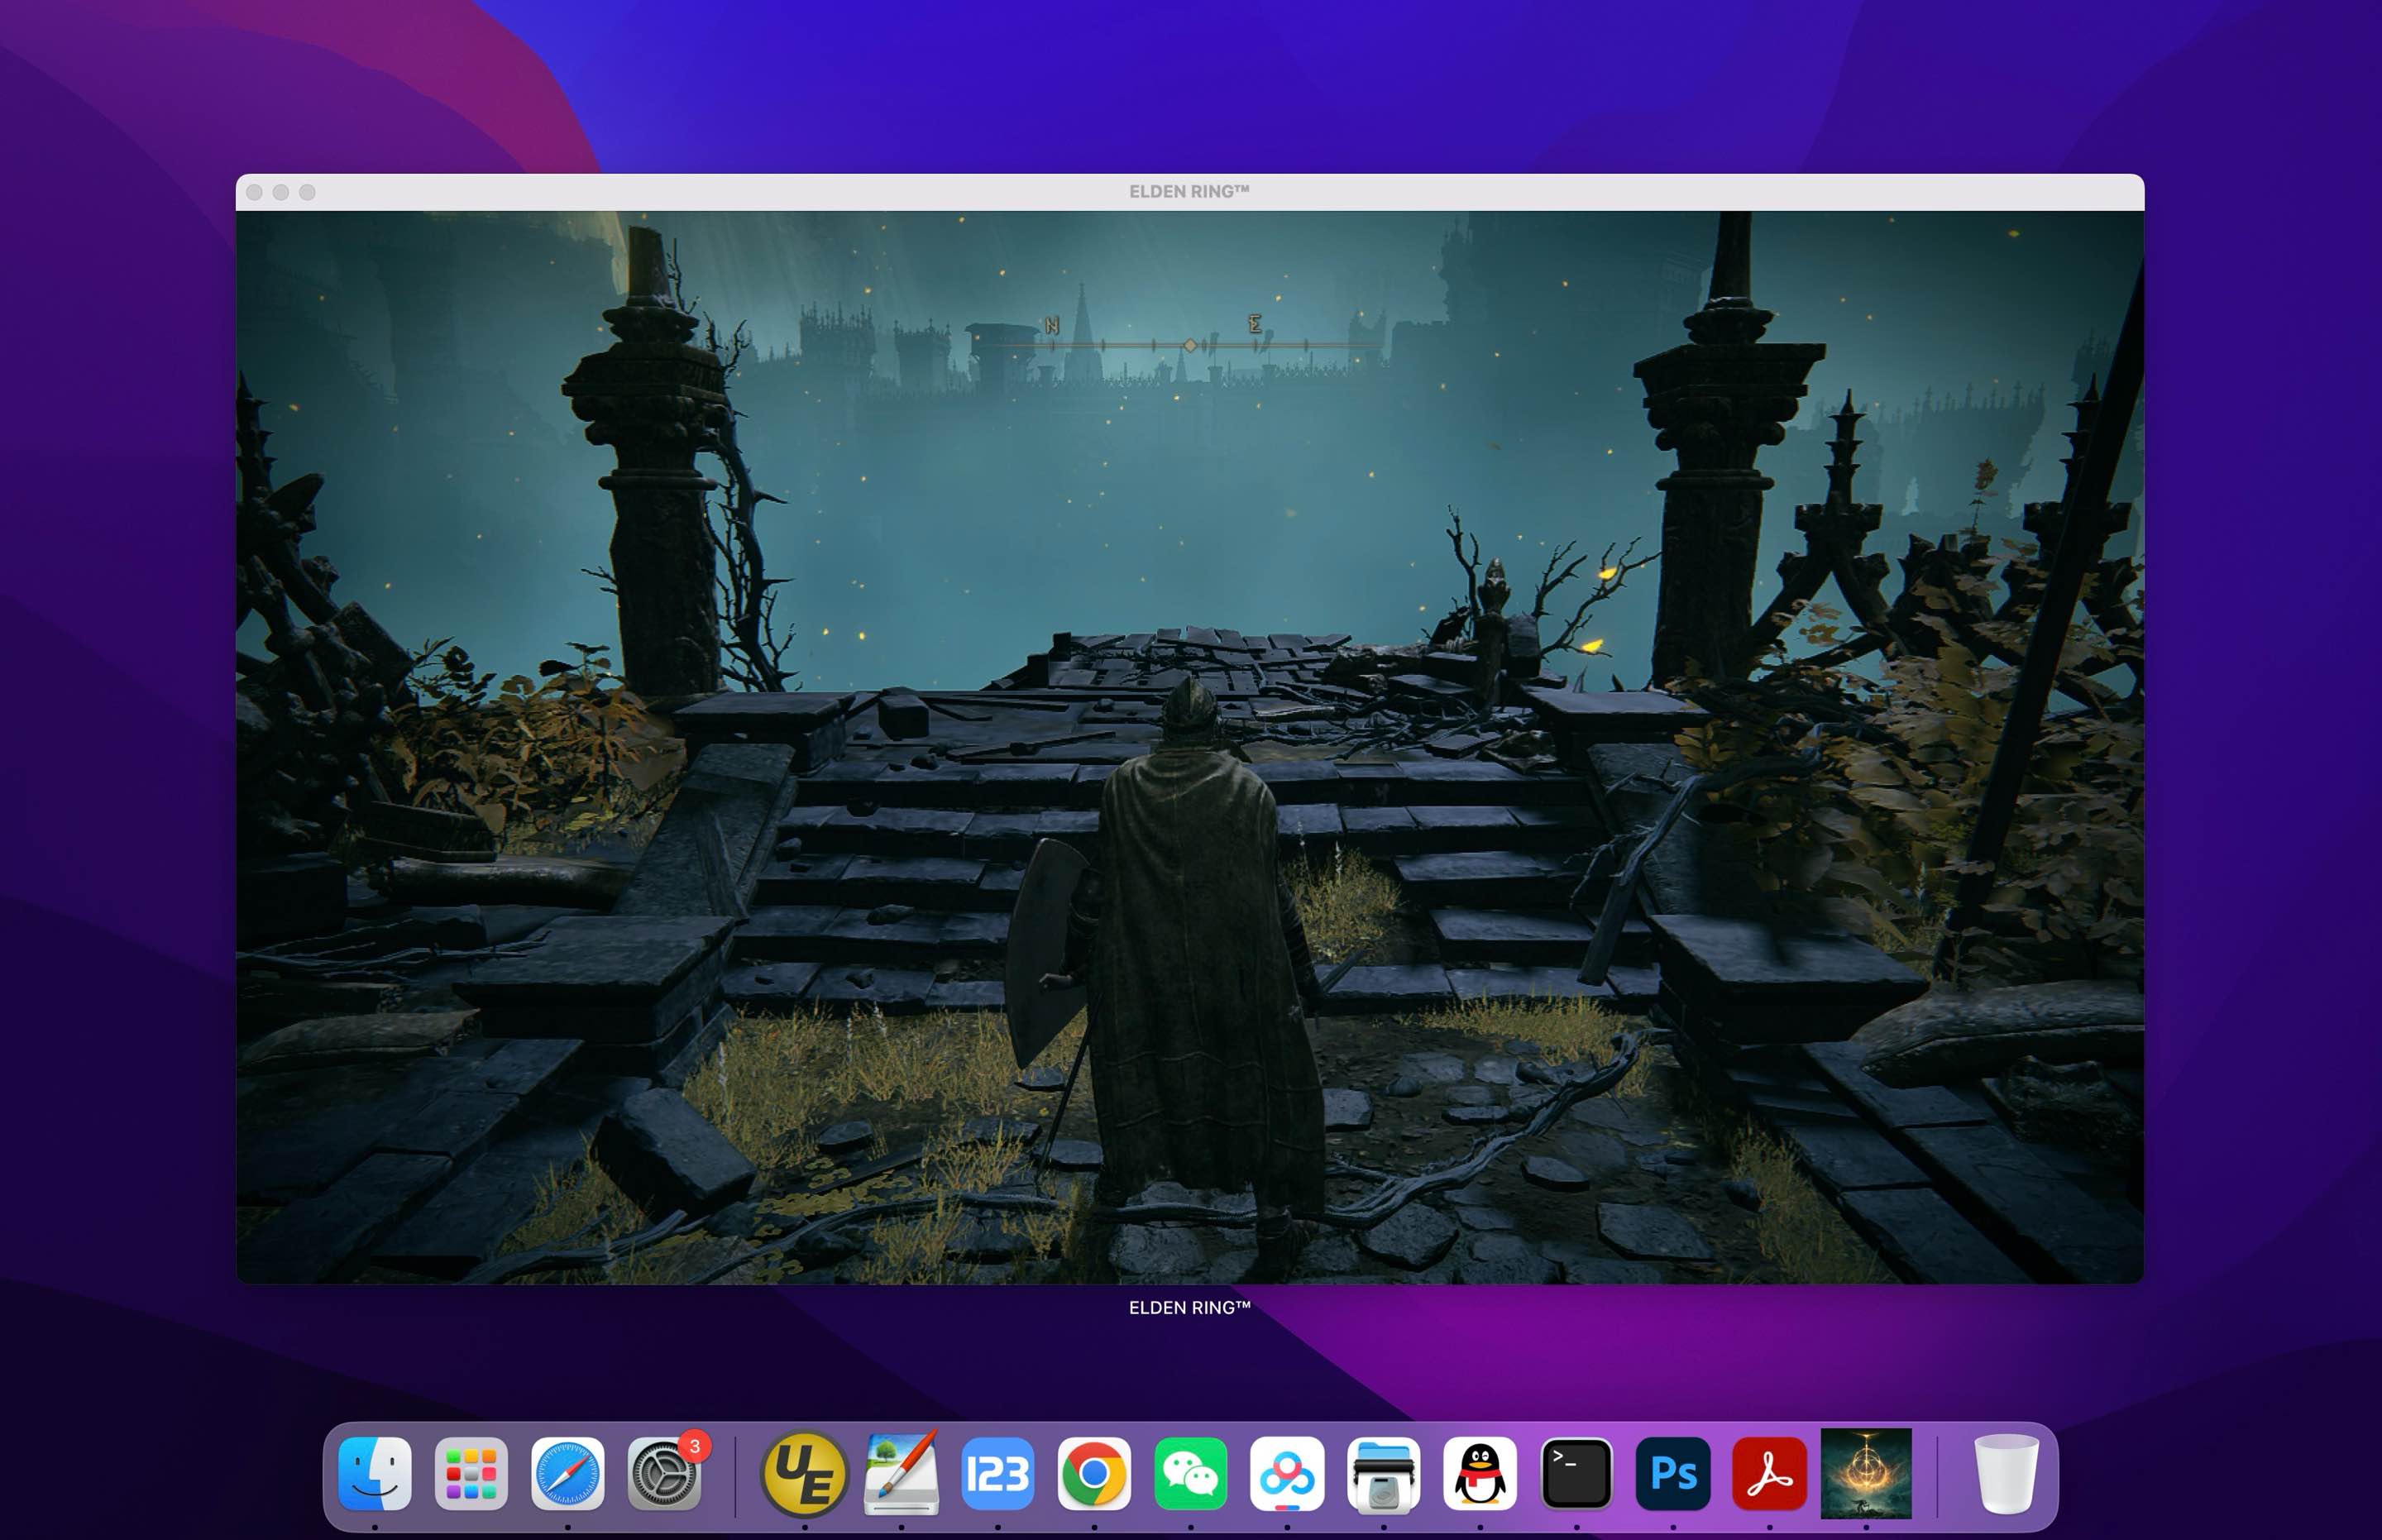Open Terminal from the dock

pyautogui.click(x=1576, y=1473)
